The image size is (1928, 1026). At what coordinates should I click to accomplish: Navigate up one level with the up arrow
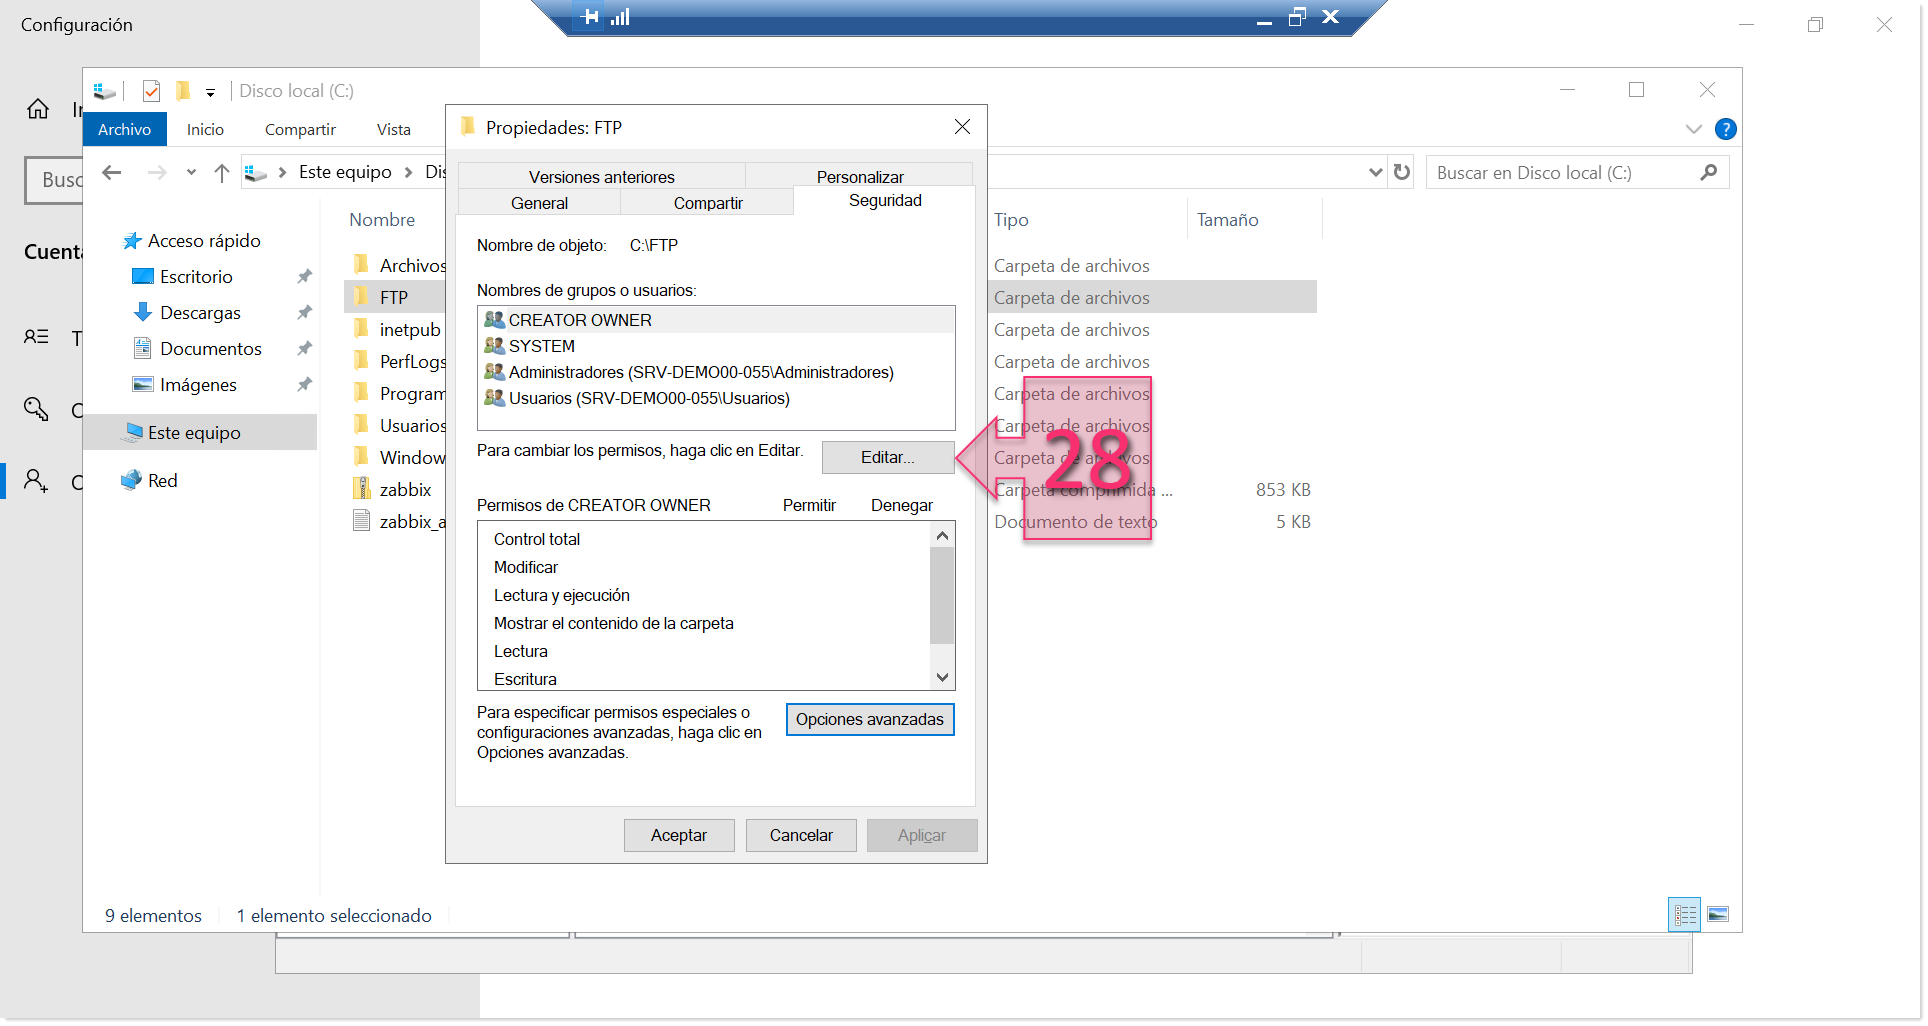pos(222,172)
